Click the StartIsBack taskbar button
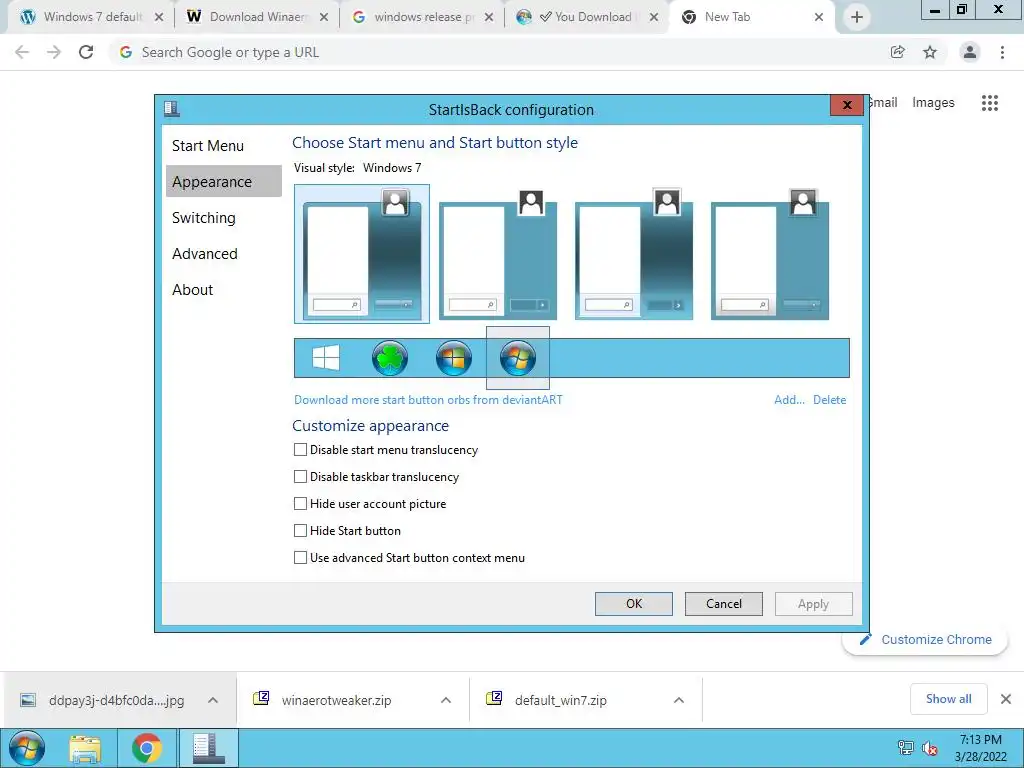 [x=208, y=748]
